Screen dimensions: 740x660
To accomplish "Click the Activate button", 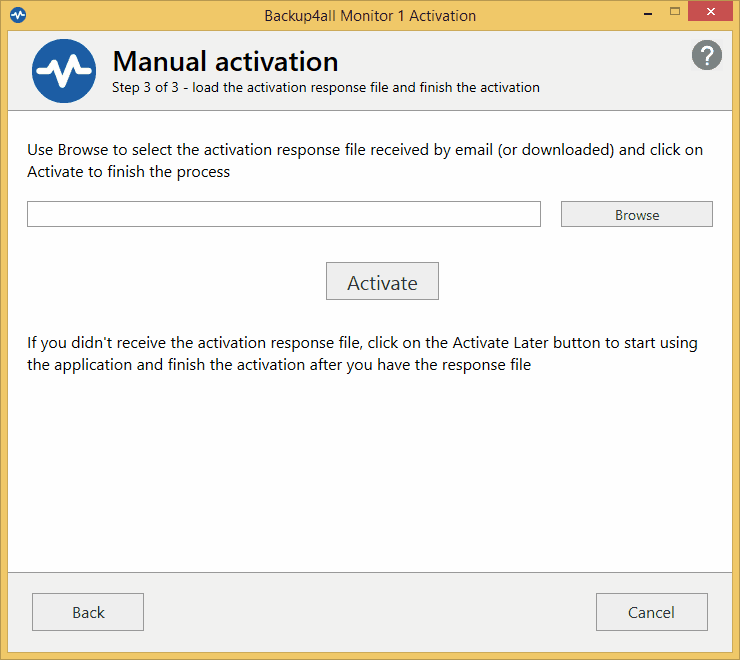I will pos(382,281).
